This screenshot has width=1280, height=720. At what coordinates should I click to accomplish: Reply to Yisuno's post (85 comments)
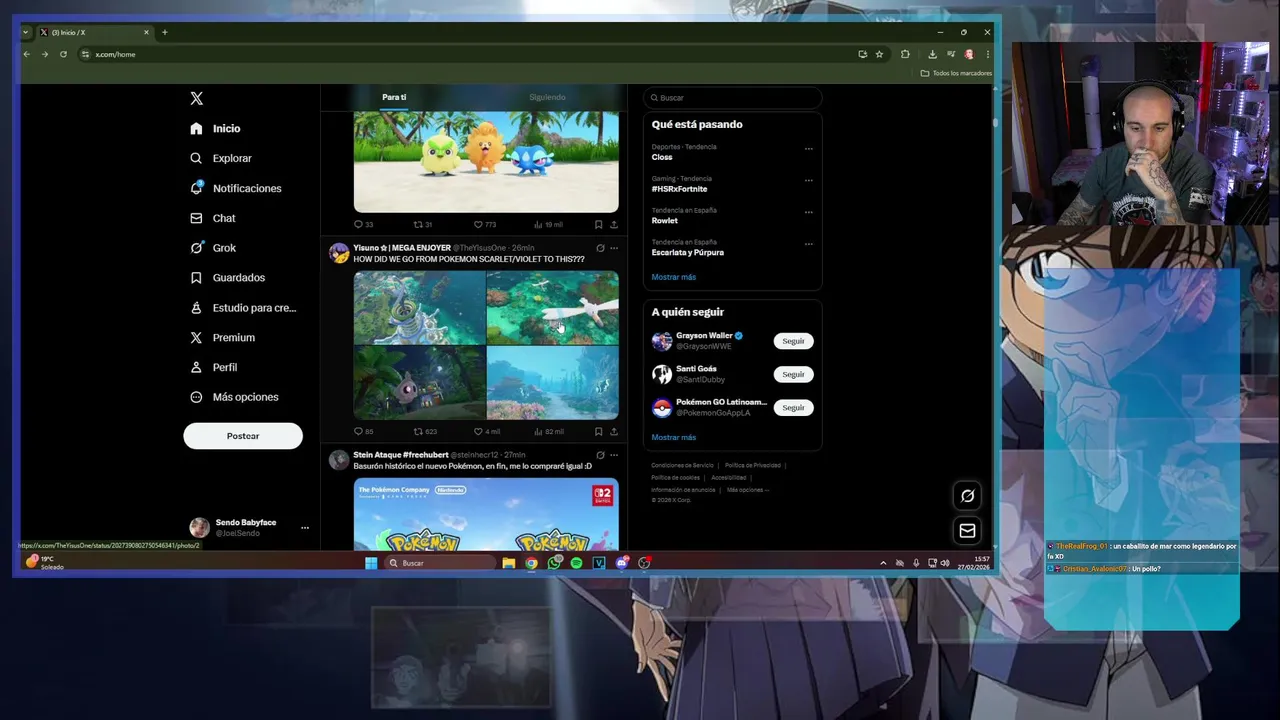[363, 432]
